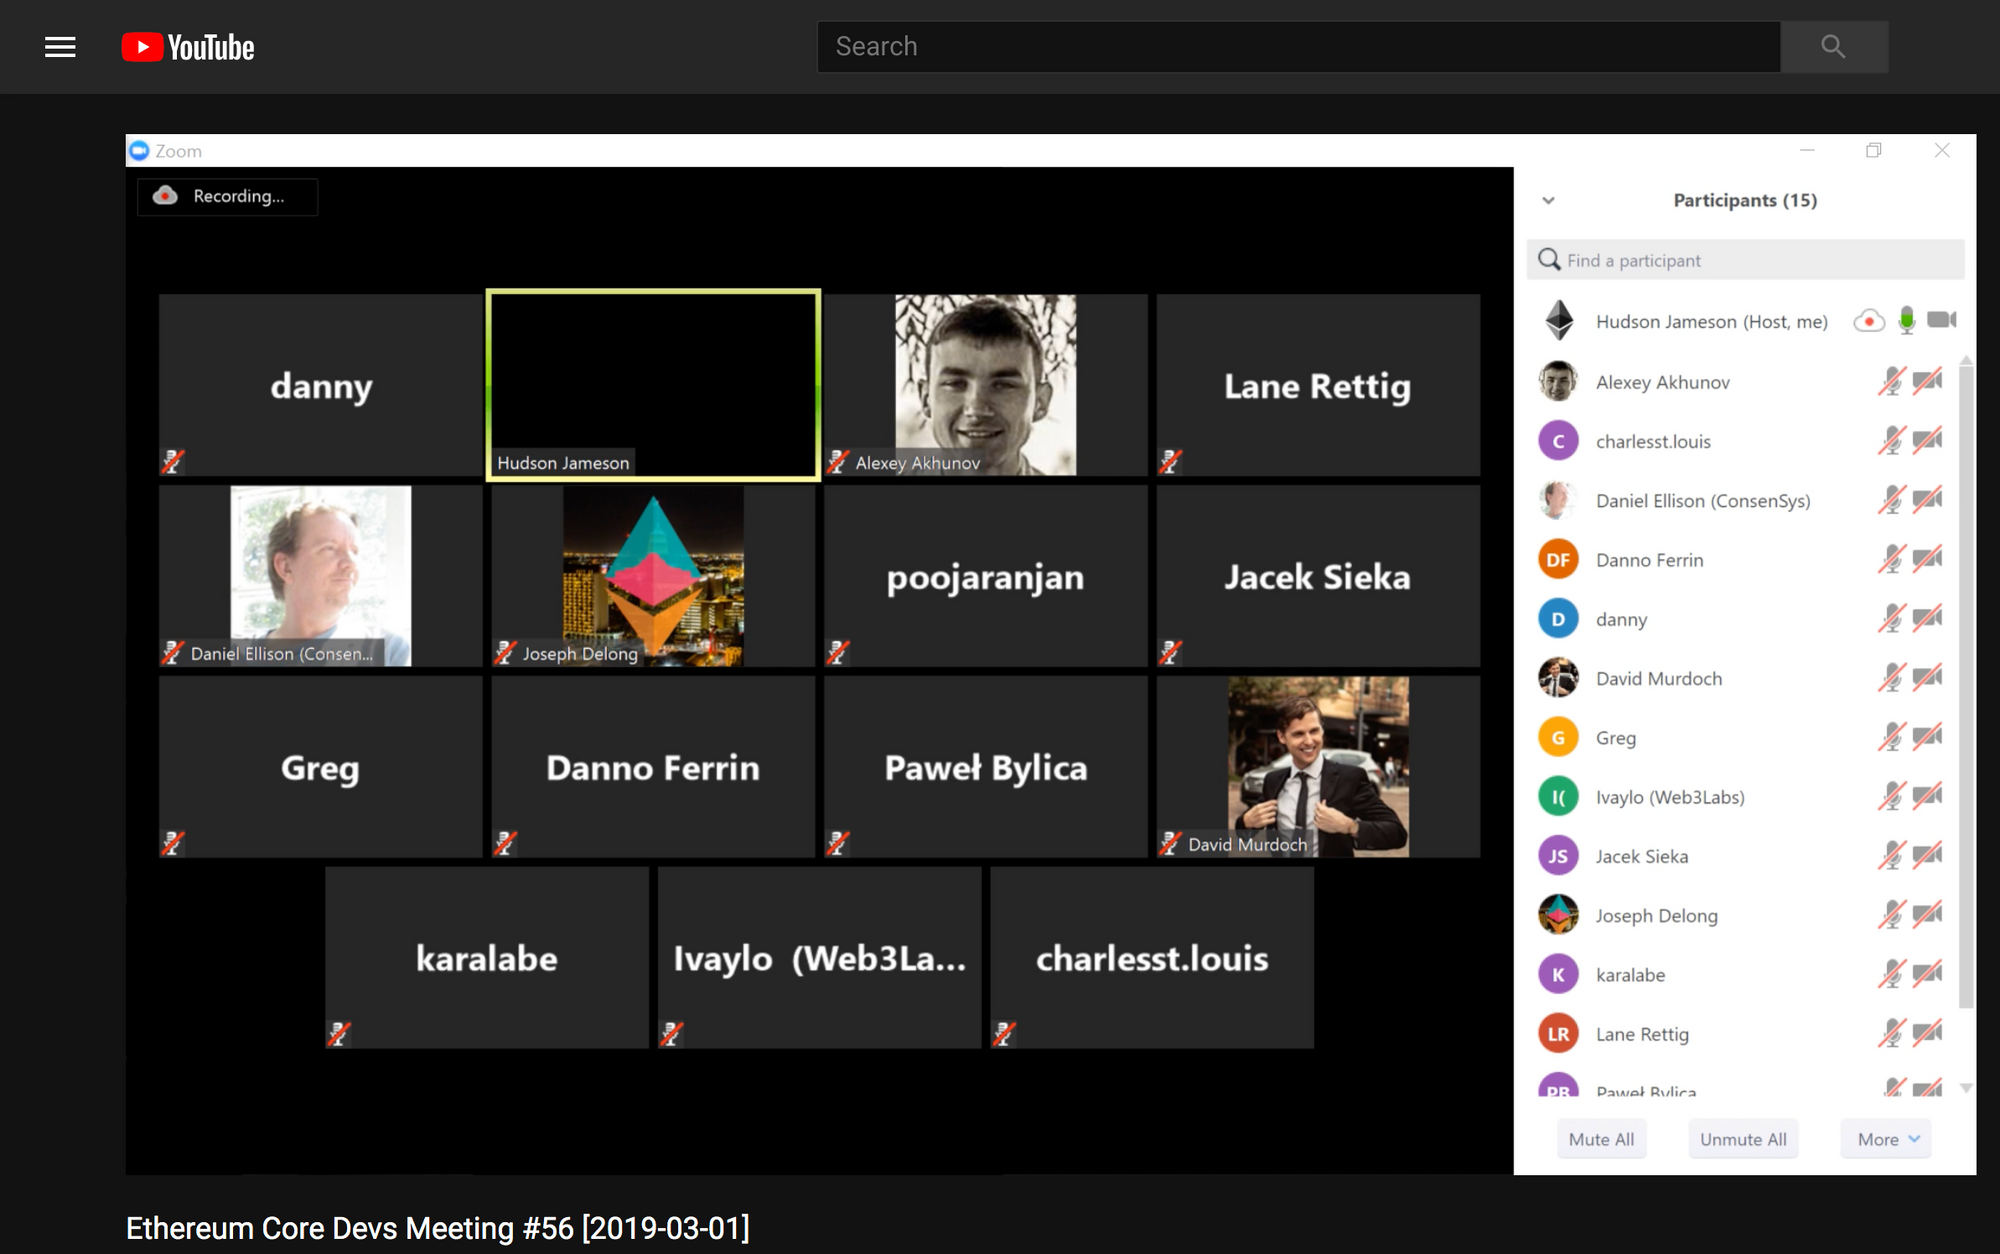
Task: Select Joseph Delong in the participants list
Action: (x=1656, y=915)
